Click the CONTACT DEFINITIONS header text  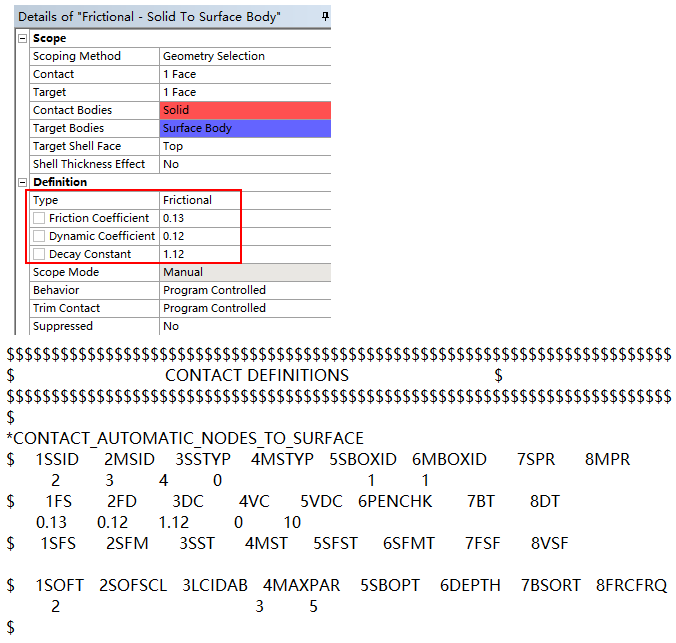(257, 376)
